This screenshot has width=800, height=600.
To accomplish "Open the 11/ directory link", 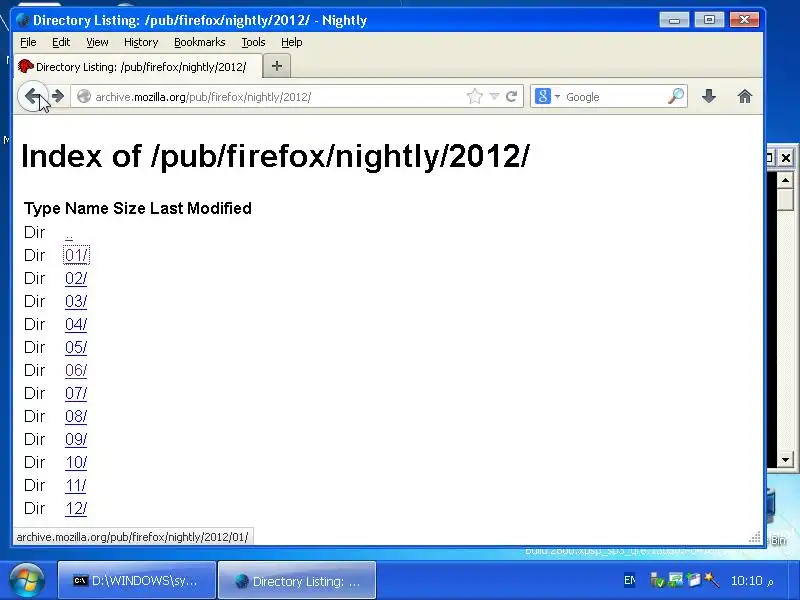I will (x=76, y=485).
